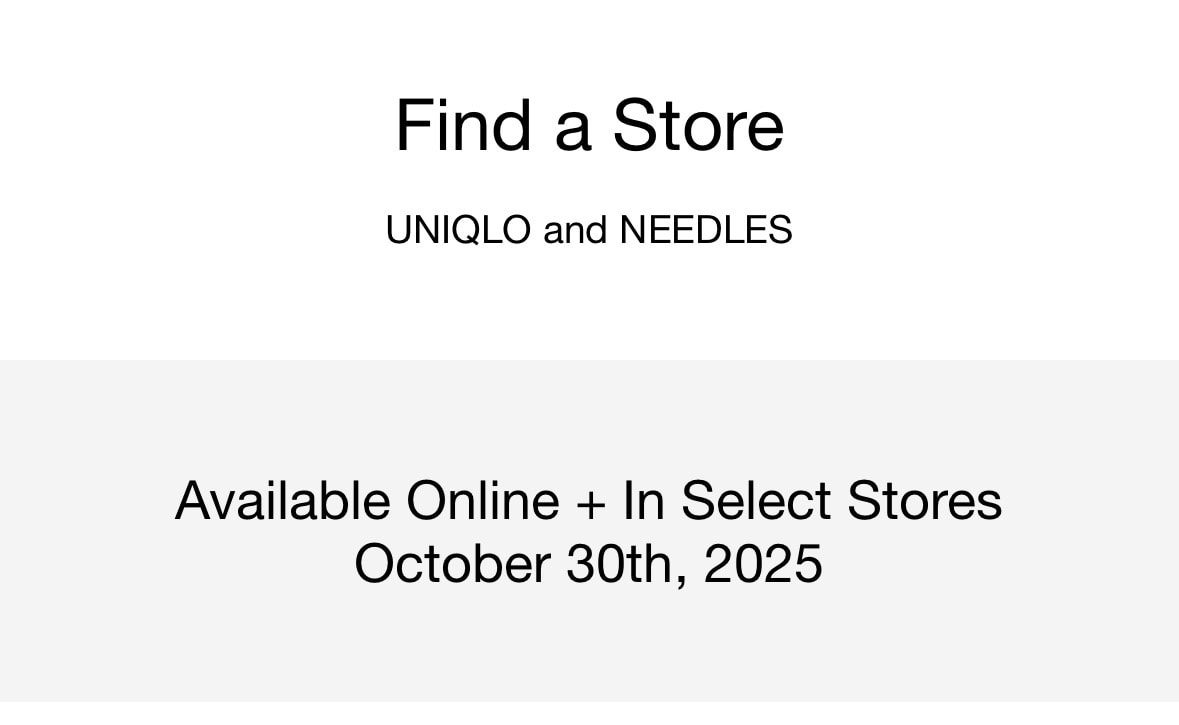Screen dimensions: 1179x725
Task: Click the word October in the date
Action: coord(452,563)
